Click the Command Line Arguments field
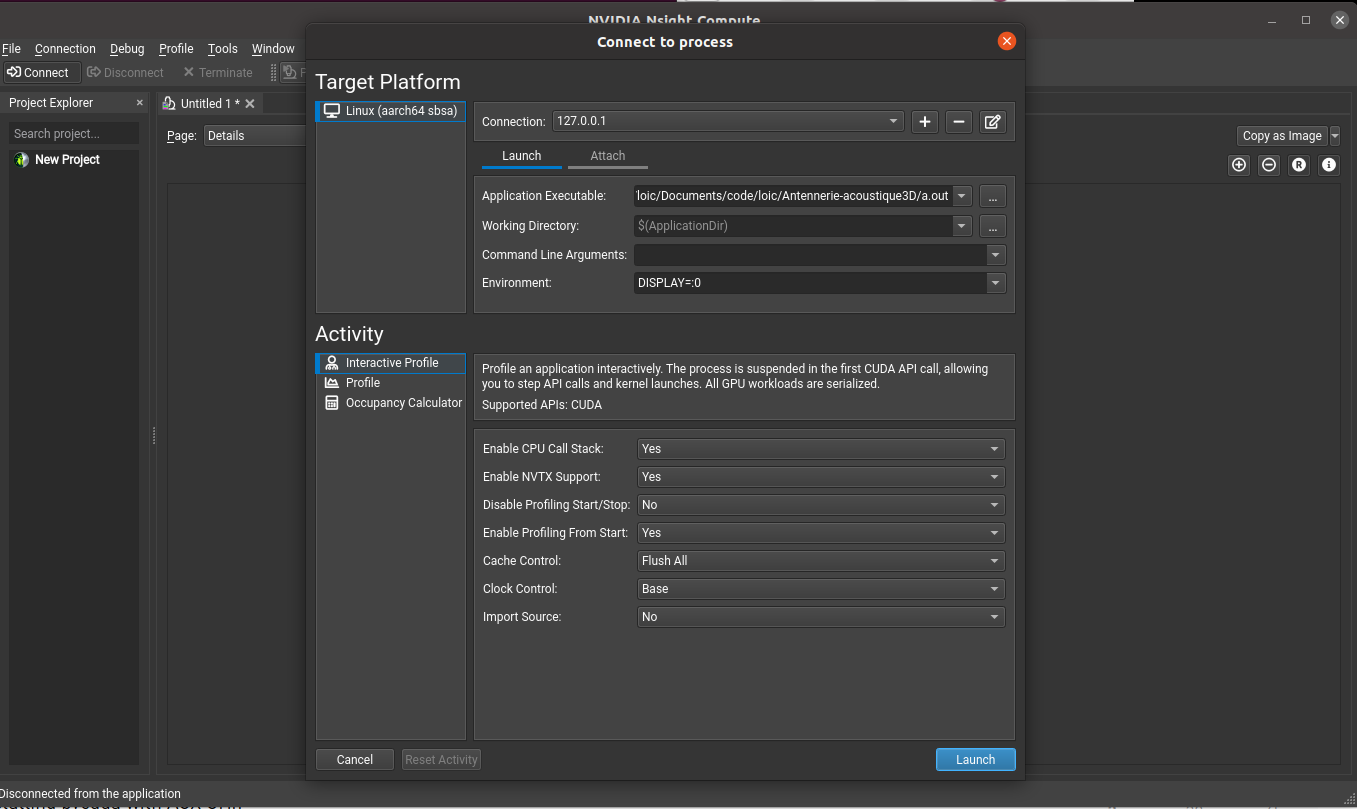Viewport: 1357px width, 809px height. click(810, 255)
